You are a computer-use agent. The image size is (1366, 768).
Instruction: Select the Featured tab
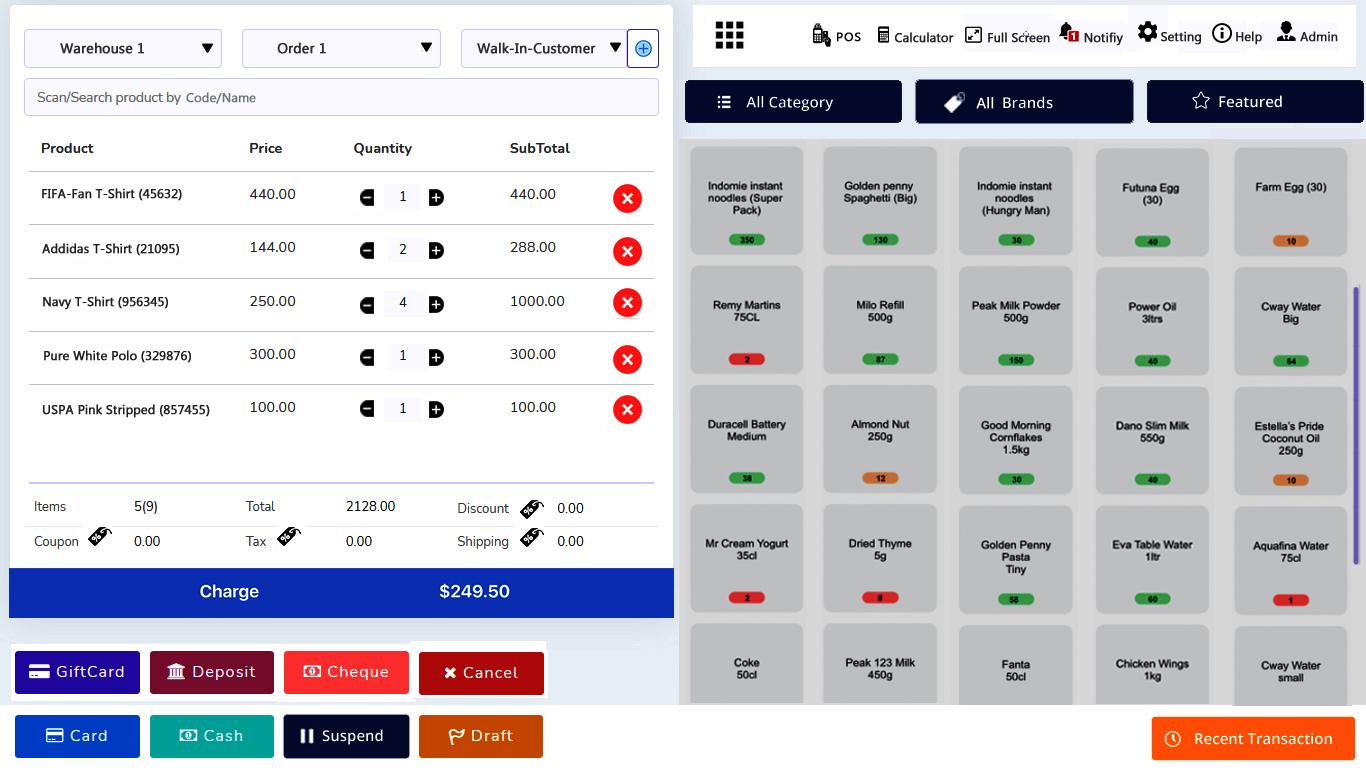[1254, 101]
